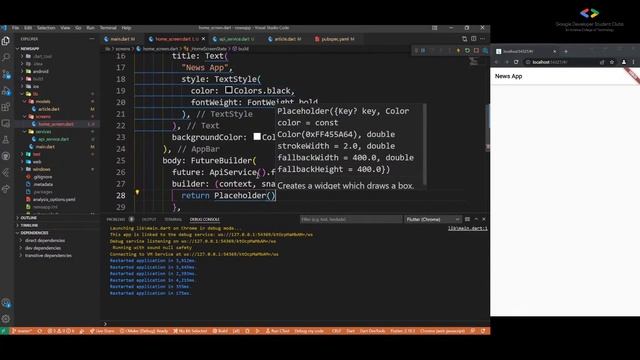Open the Edit menu
640x360 pixels.
[x=28, y=28]
